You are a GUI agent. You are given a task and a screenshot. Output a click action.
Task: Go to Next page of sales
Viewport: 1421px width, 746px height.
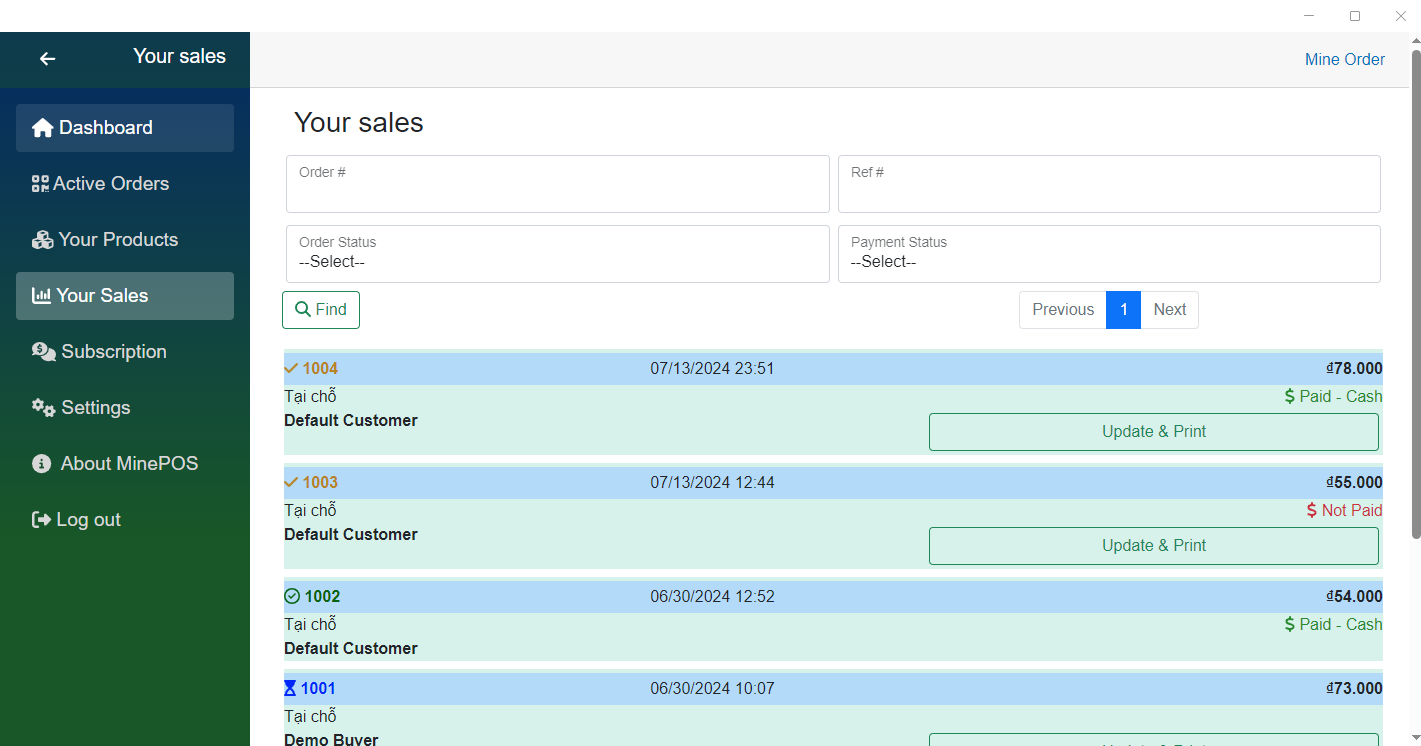pyautogui.click(x=1169, y=310)
